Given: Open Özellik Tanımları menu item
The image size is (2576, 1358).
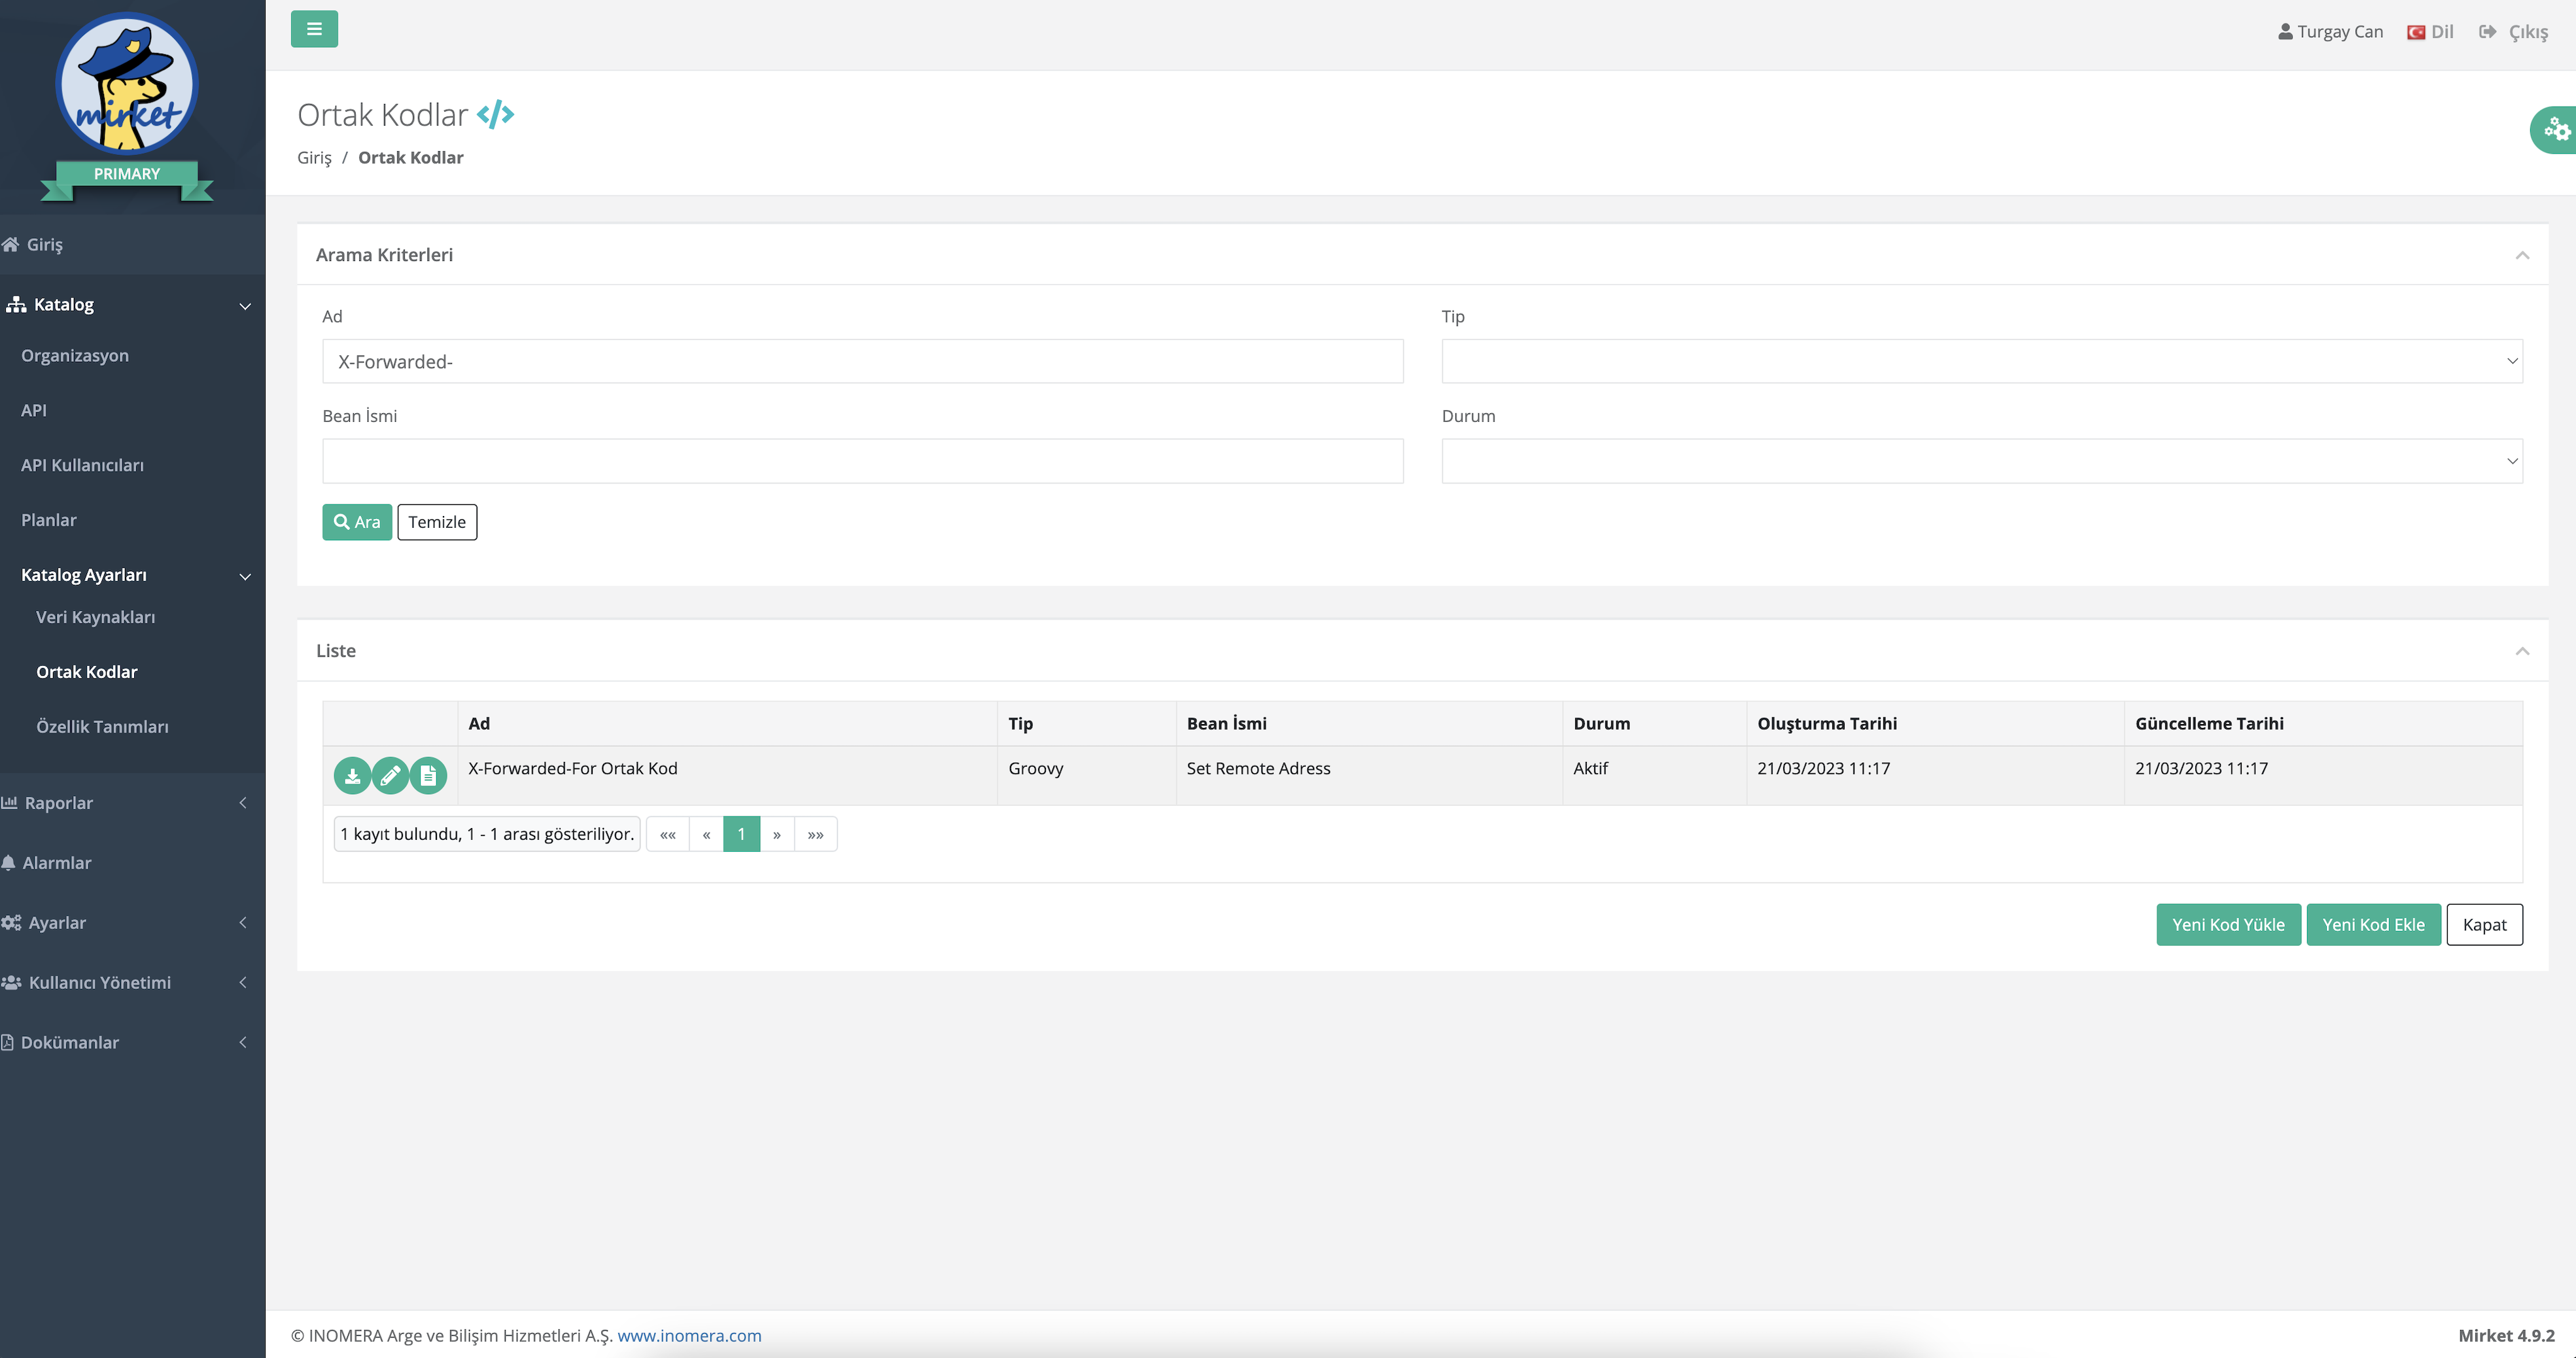Looking at the screenshot, I should tap(102, 727).
